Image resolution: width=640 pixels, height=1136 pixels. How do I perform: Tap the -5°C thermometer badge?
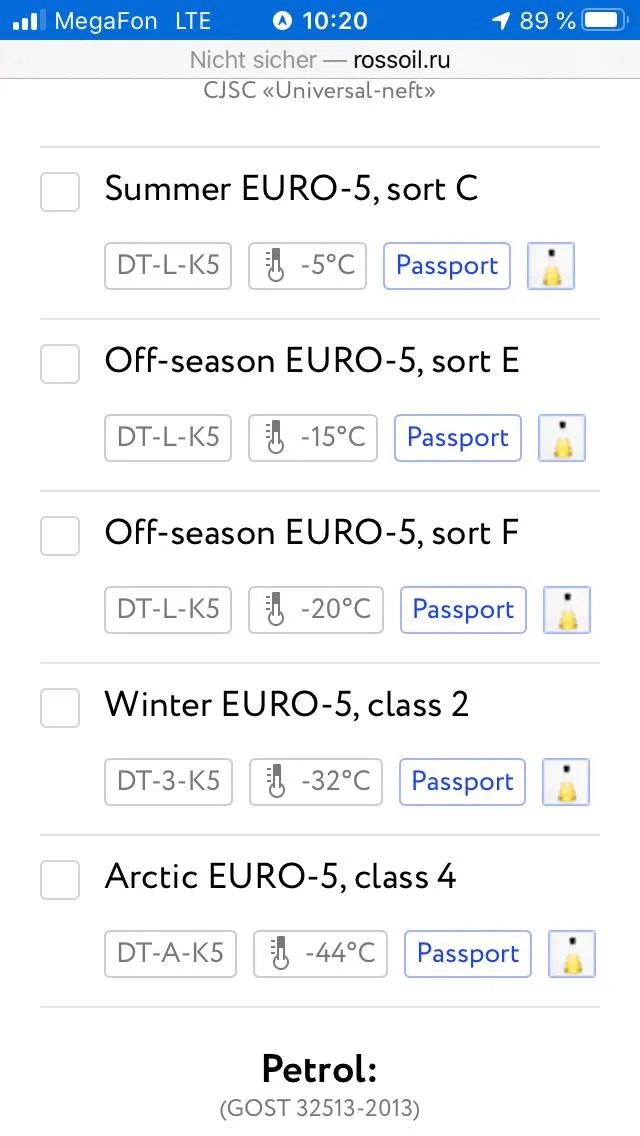point(307,266)
